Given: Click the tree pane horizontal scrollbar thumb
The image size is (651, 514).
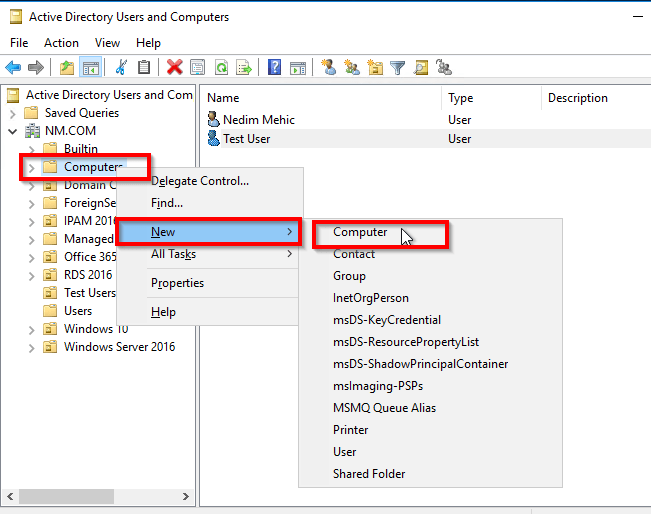Looking at the screenshot, I should (x=66, y=496).
